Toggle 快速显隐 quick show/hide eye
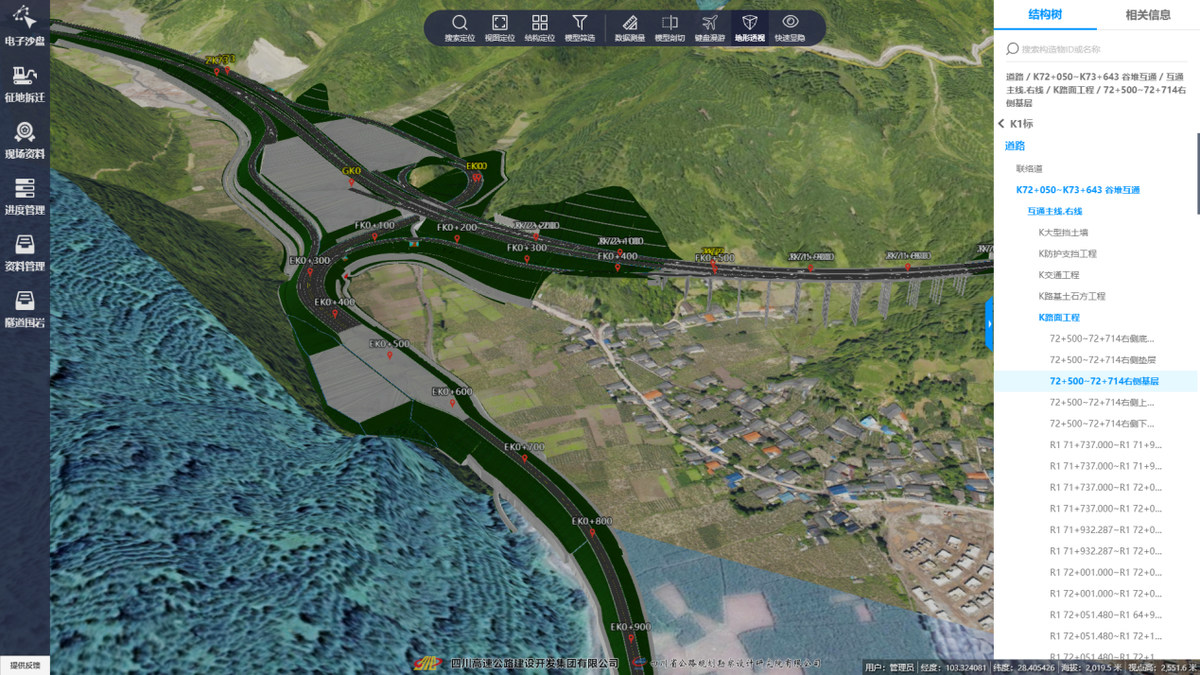This screenshot has width=1200, height=675. coord(789,27)
